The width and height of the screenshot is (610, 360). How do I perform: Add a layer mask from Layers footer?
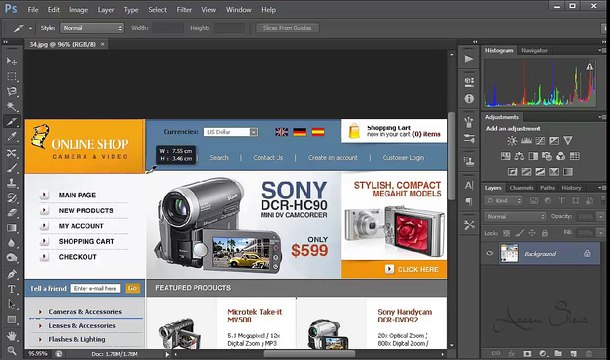(527, 353)
